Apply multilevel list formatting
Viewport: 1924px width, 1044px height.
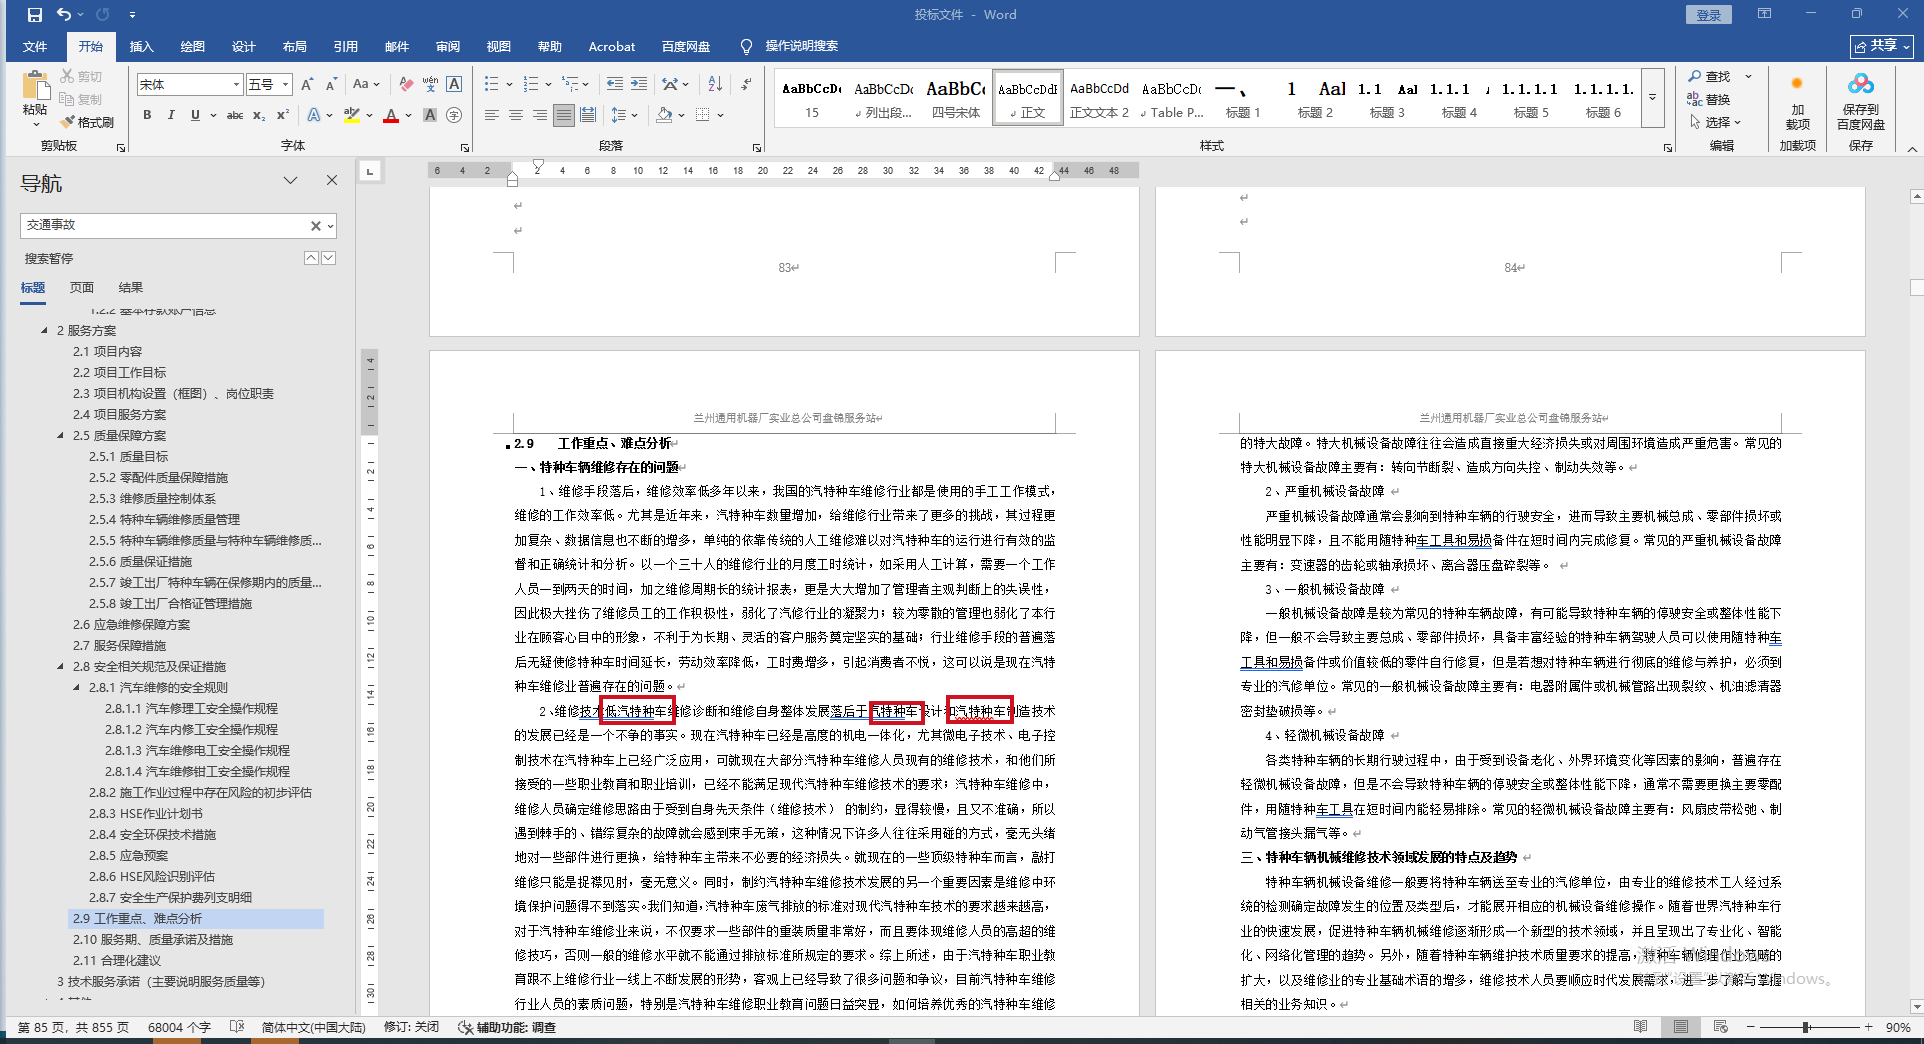[570, 85]
